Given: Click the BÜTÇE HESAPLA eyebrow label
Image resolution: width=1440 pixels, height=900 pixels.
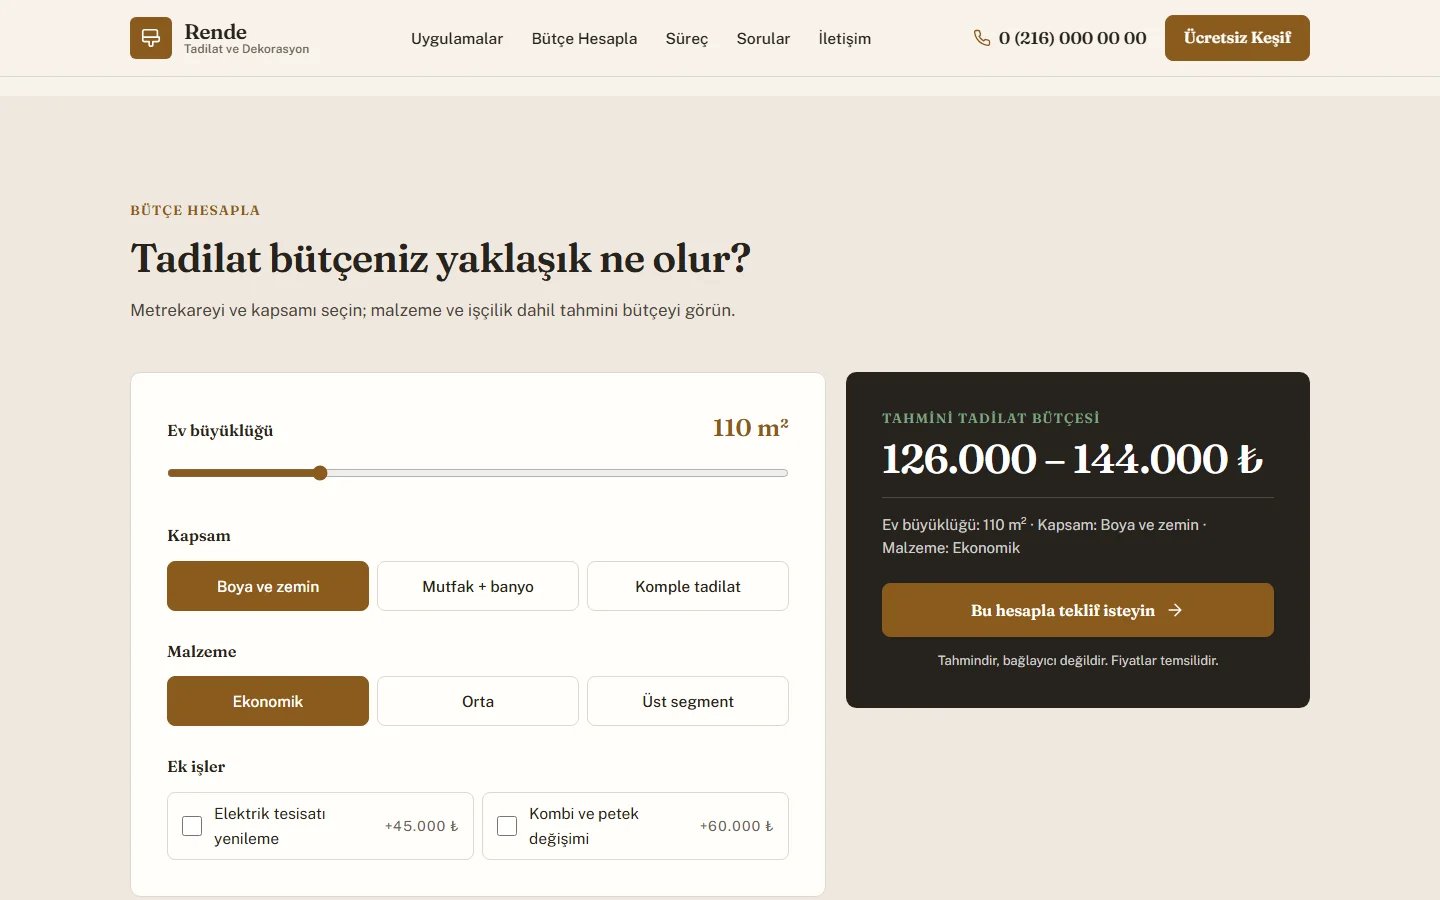Looking at the screenshot, I should (195, 210).
